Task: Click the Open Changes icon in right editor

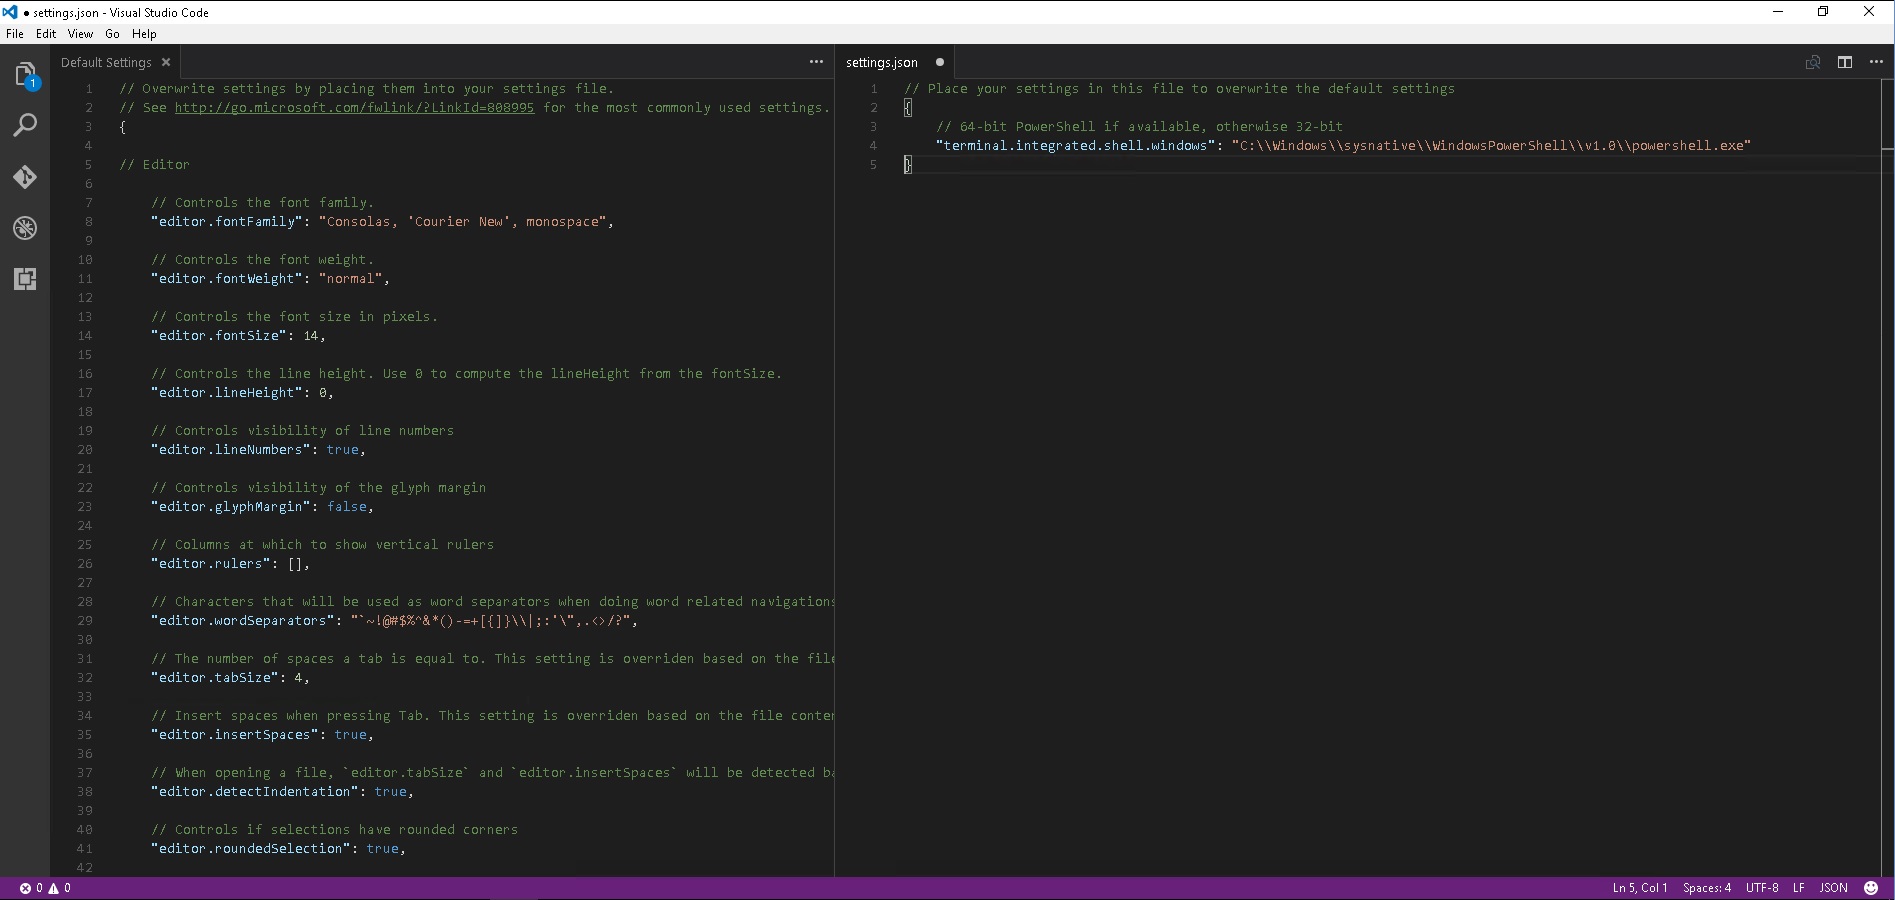Action: 1813,62
